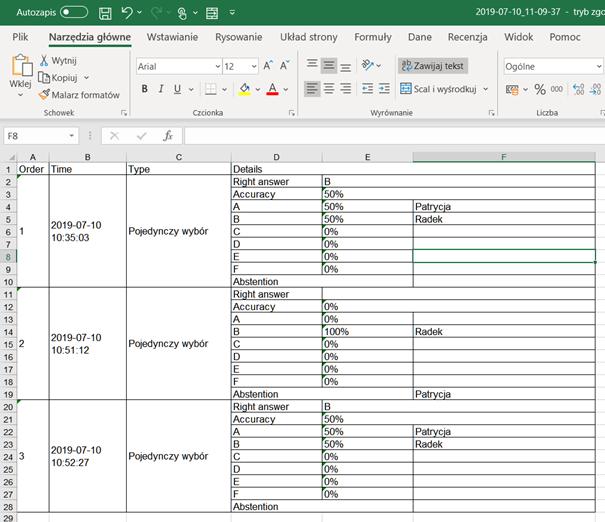Click the Undo arrow icon

[127, 13]
